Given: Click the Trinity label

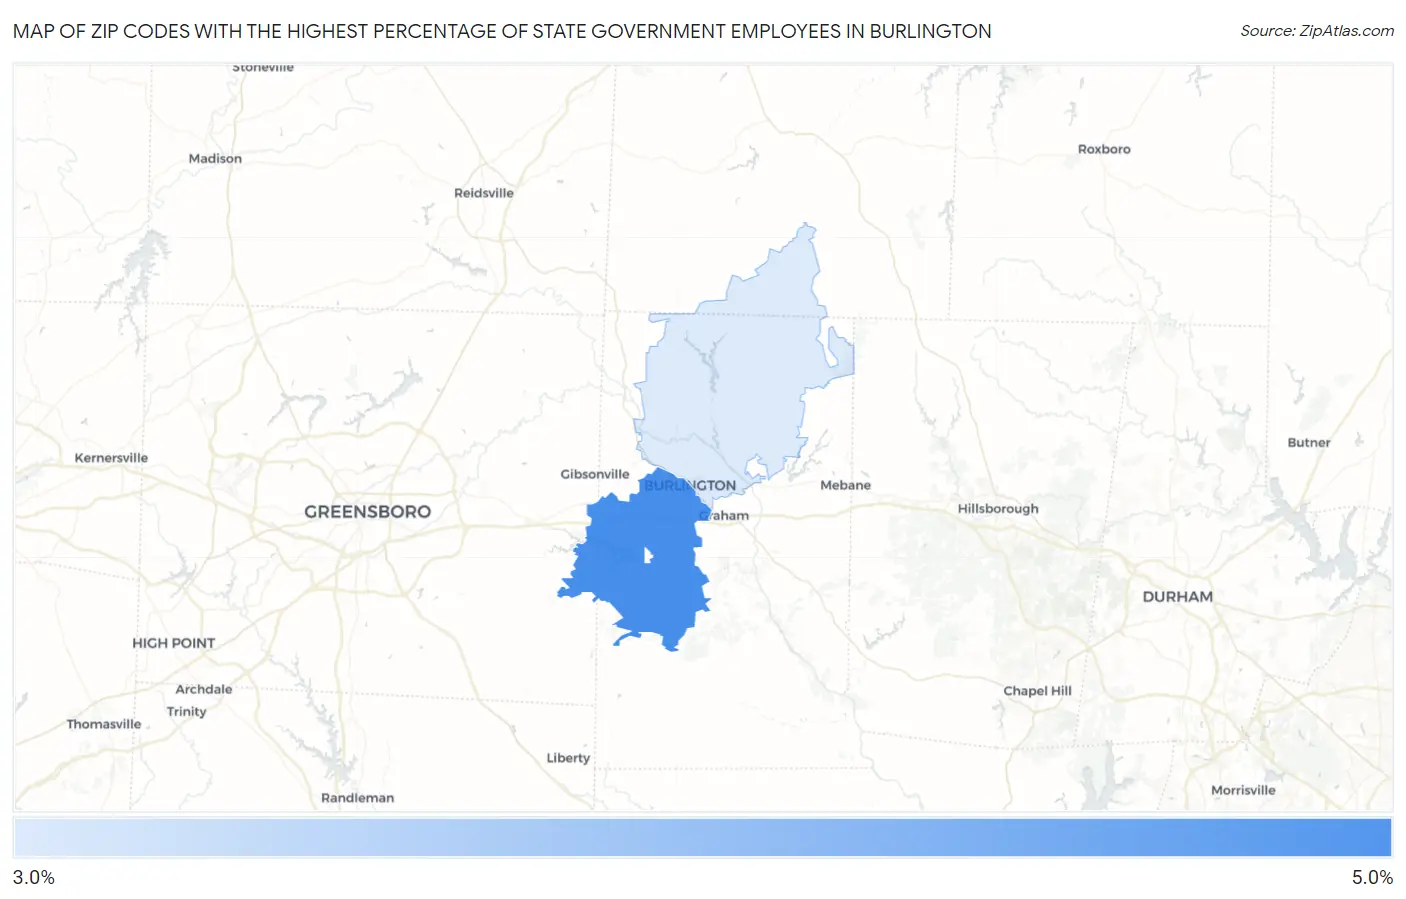Looking at the screenshot, I should (187, 711).
